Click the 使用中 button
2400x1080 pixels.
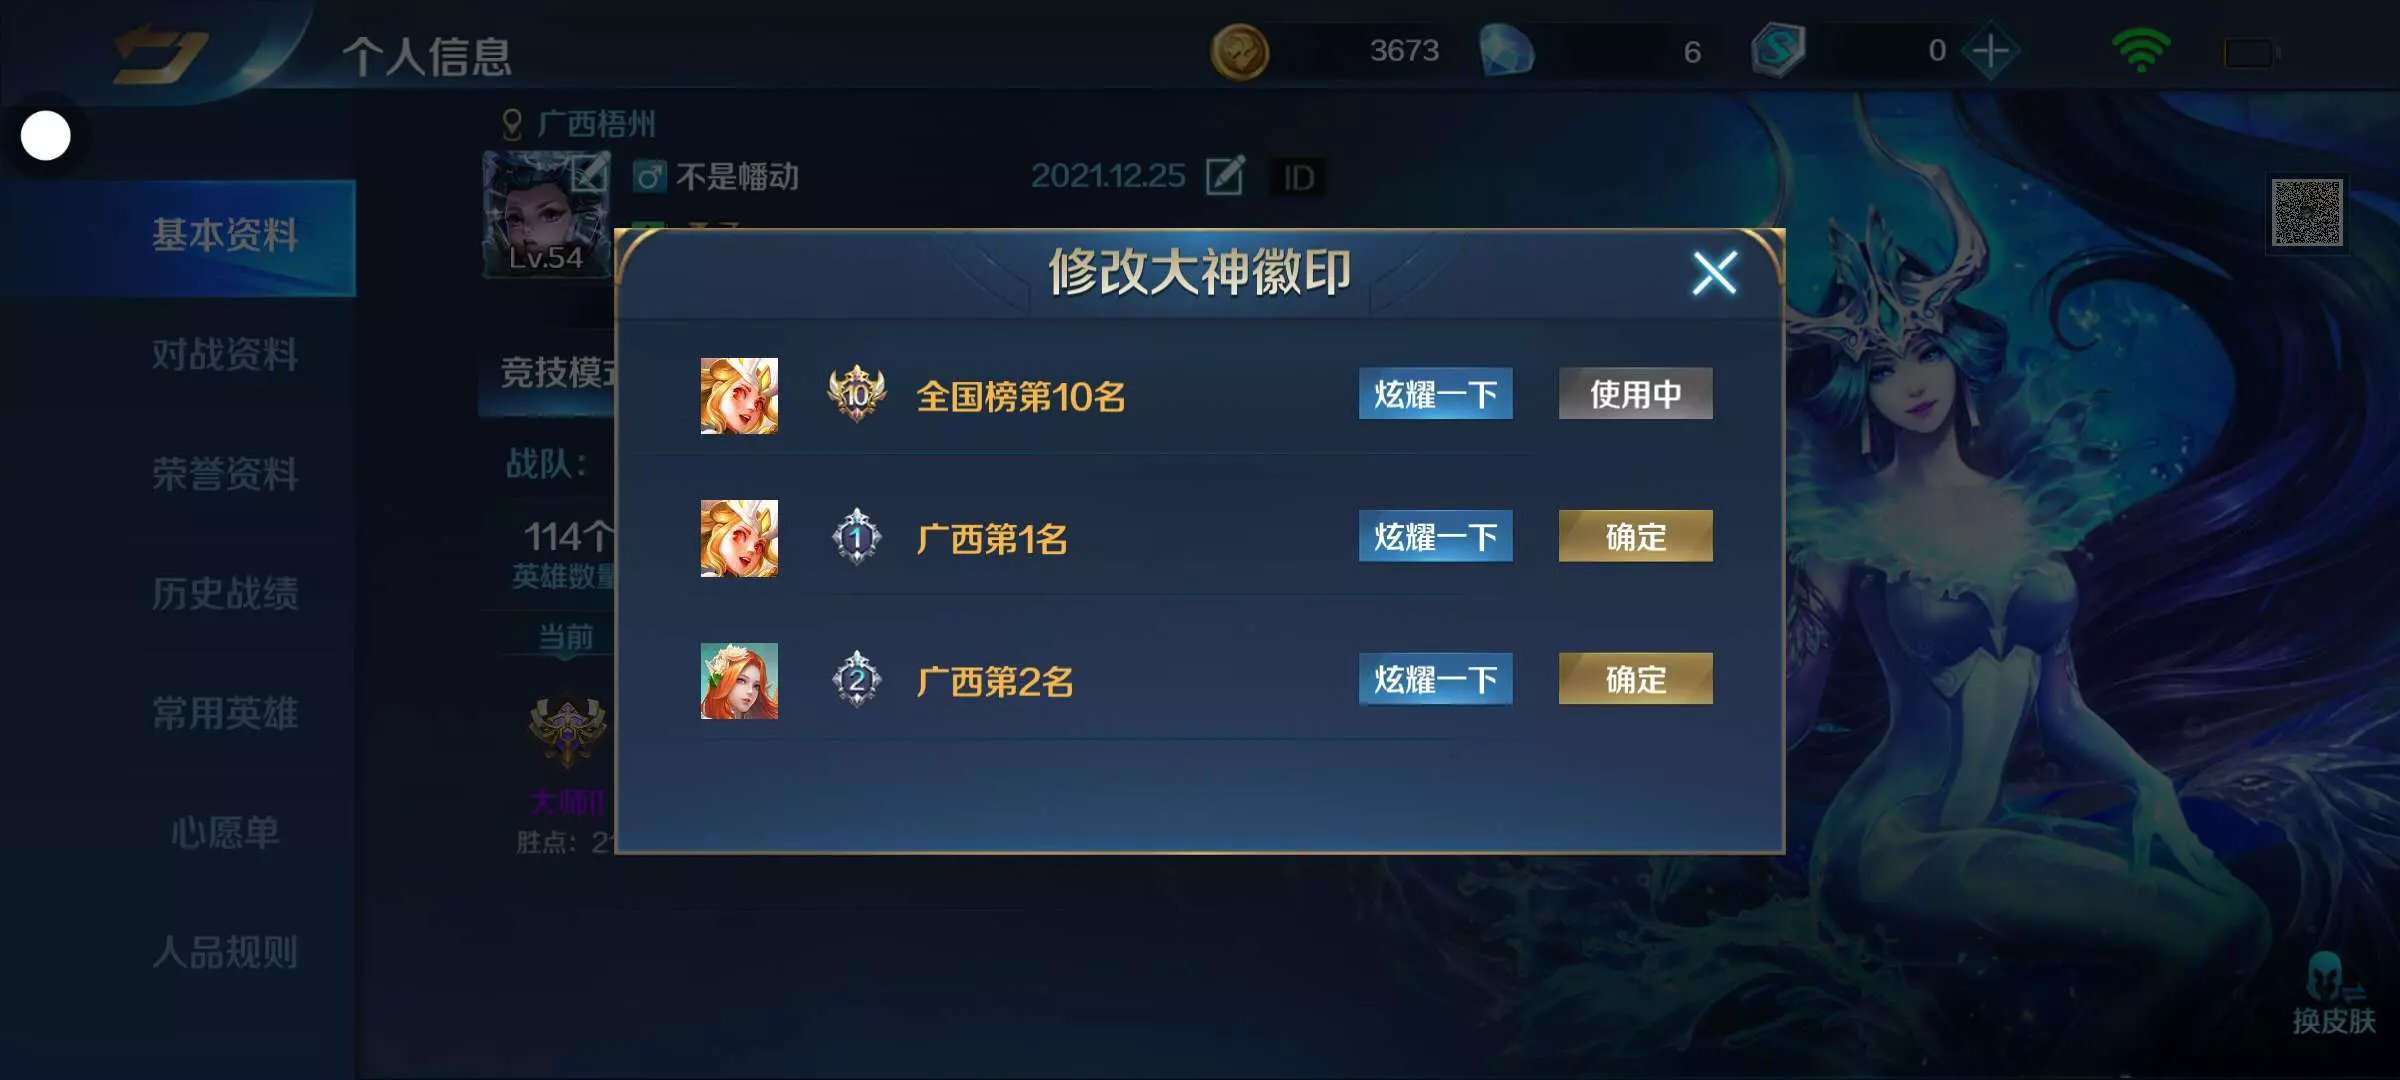tap(1635, 393)
